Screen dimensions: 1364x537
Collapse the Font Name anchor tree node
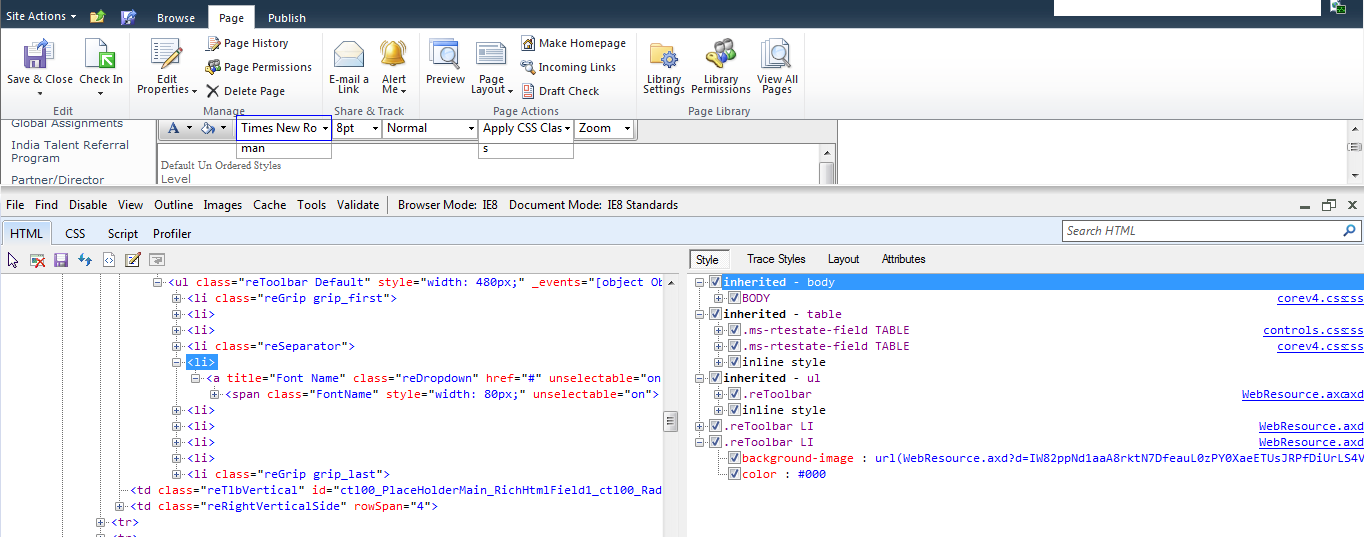(196, 378)
